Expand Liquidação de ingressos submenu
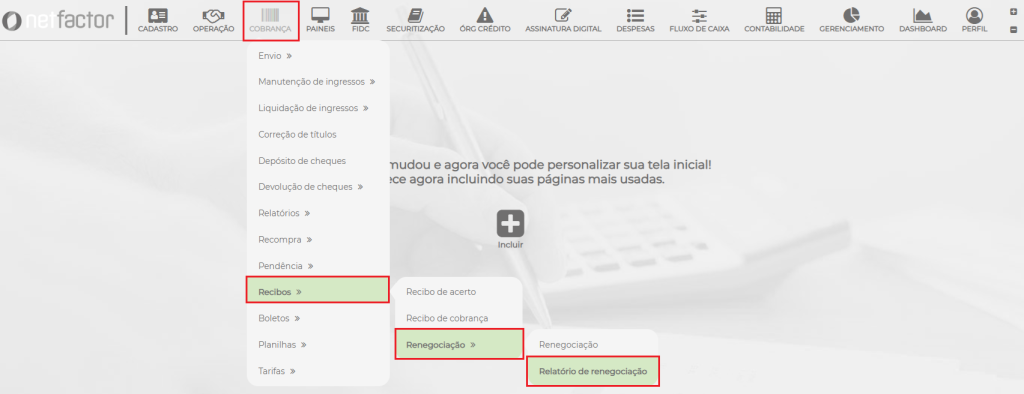This screenshot has height=394, width=1024. (313, 108)
